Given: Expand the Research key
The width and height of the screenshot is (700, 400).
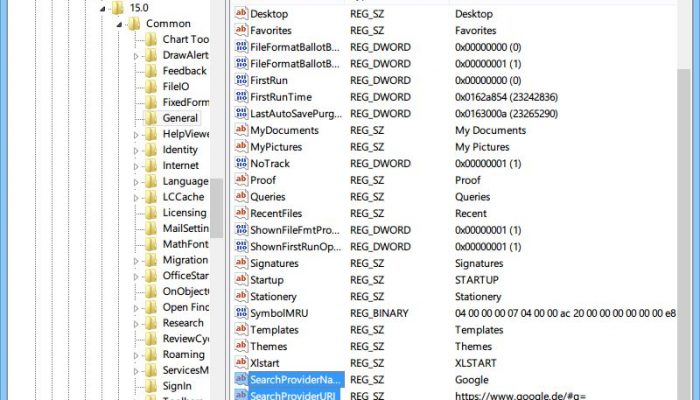Looking at the screenshot, I should [136, 324].
